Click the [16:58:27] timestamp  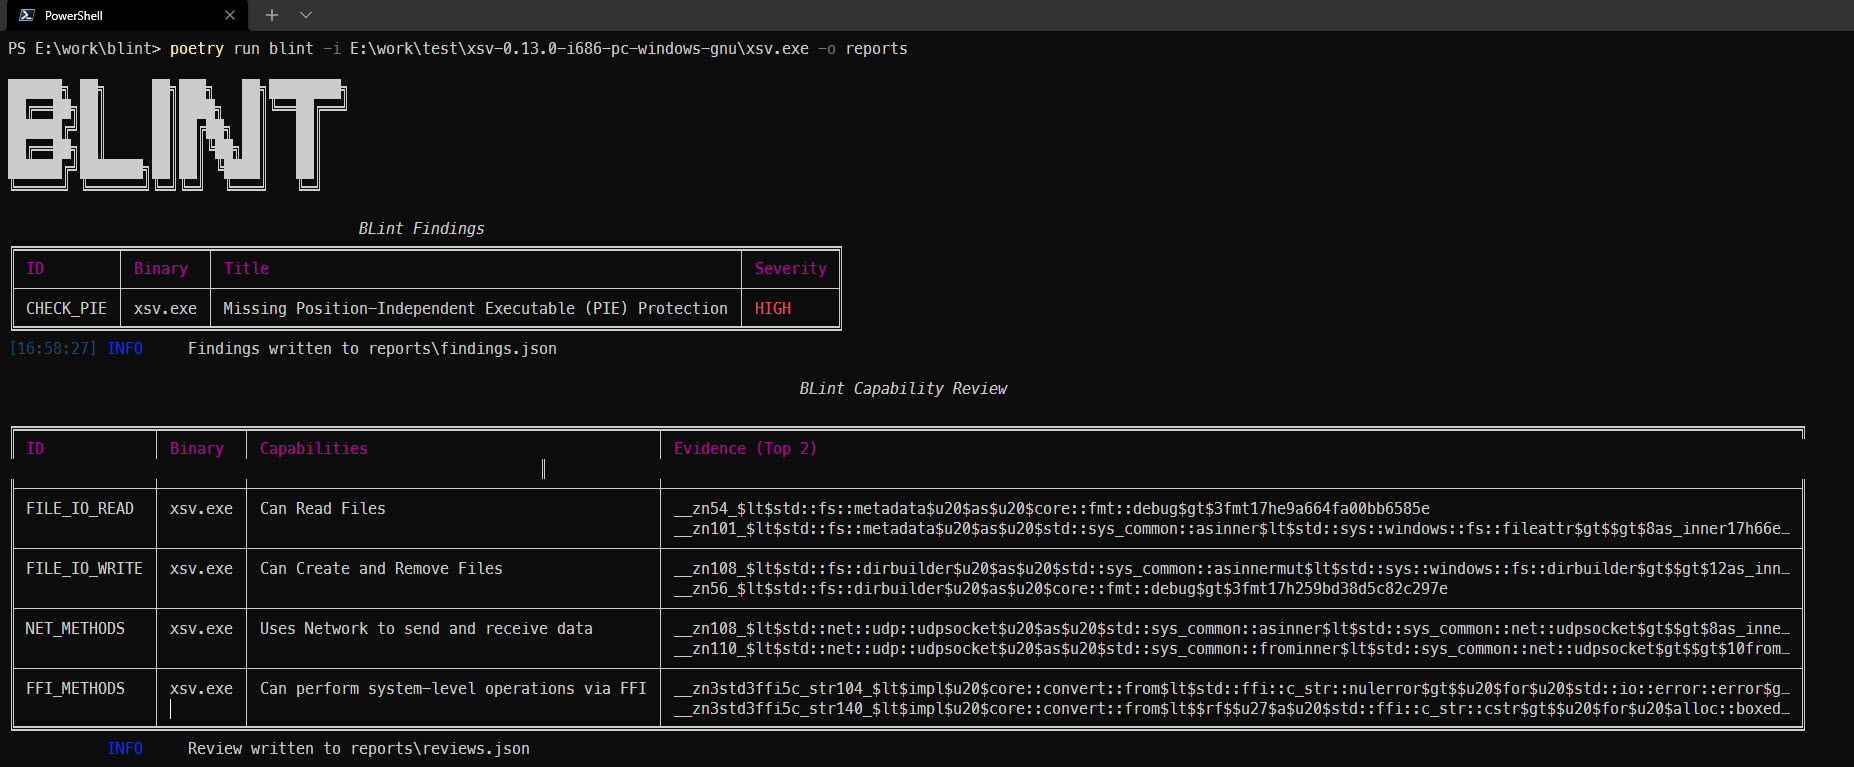click(53, 349)
